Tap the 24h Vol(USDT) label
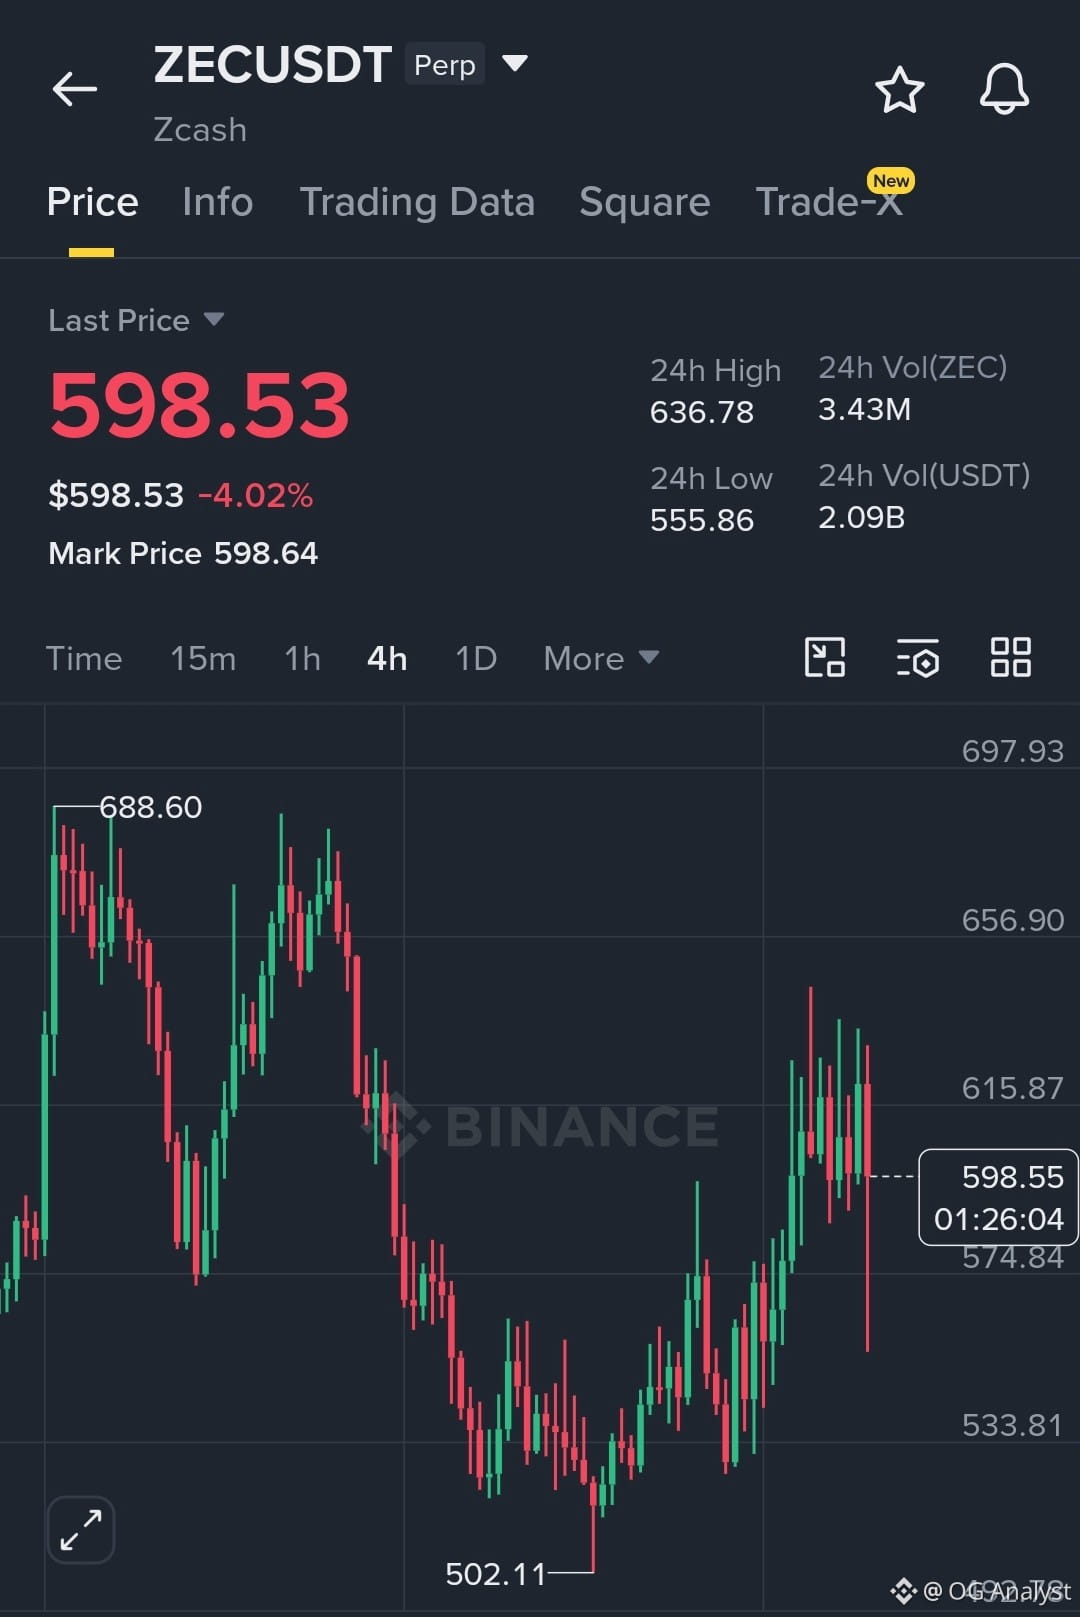 [x=924, y=475]
